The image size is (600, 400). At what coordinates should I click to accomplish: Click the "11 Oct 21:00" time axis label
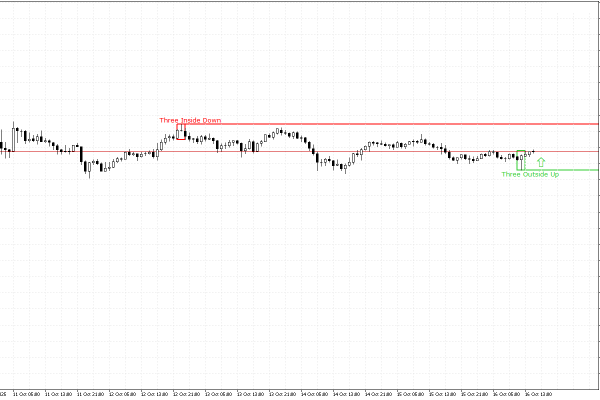point(93,393)
